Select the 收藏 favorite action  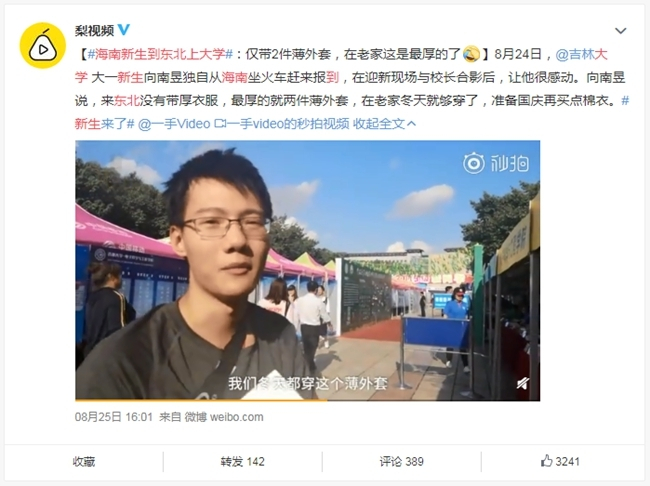click(84, 462)
